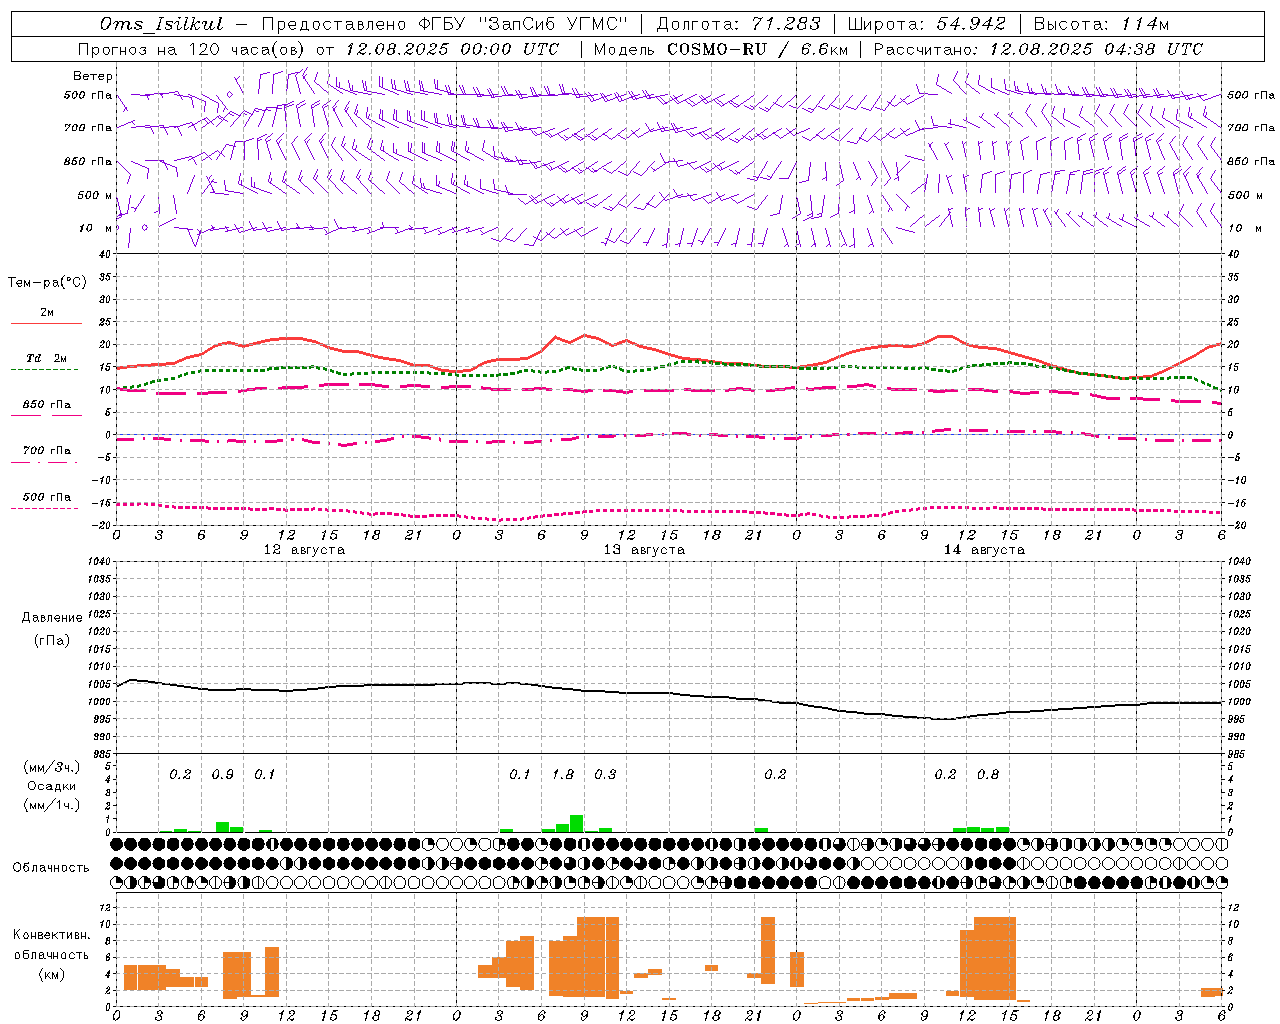Click the 0.8 precipitation value

point(988,775)
